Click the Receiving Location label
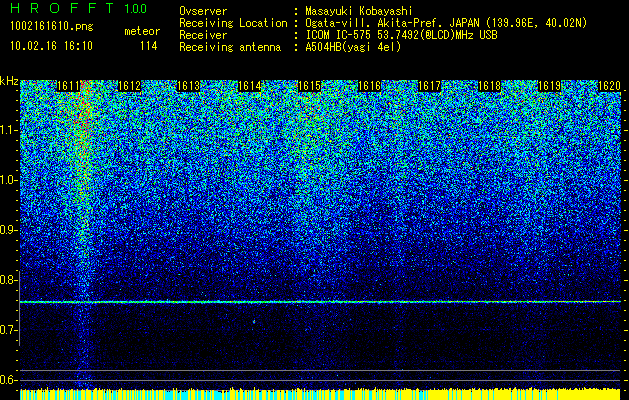The width and height of the screenshot is (629, 400). tap(233, 23)
